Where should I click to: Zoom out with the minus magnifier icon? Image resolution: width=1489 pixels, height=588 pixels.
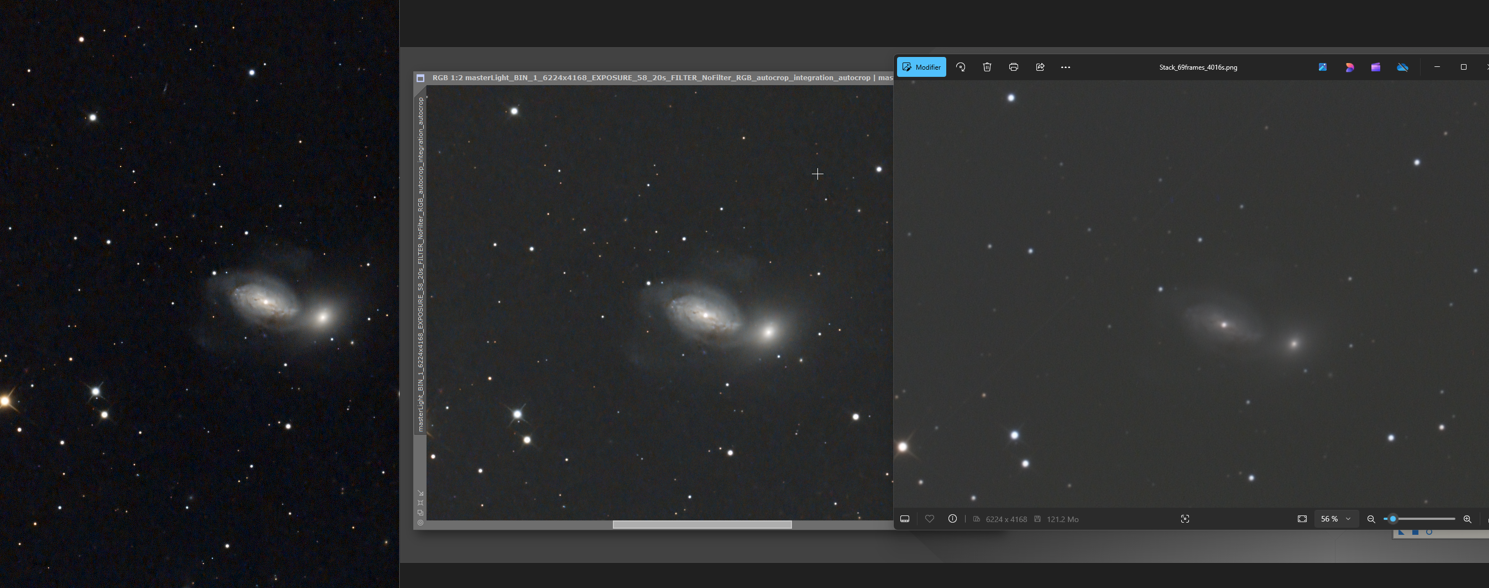point(1371,519)
